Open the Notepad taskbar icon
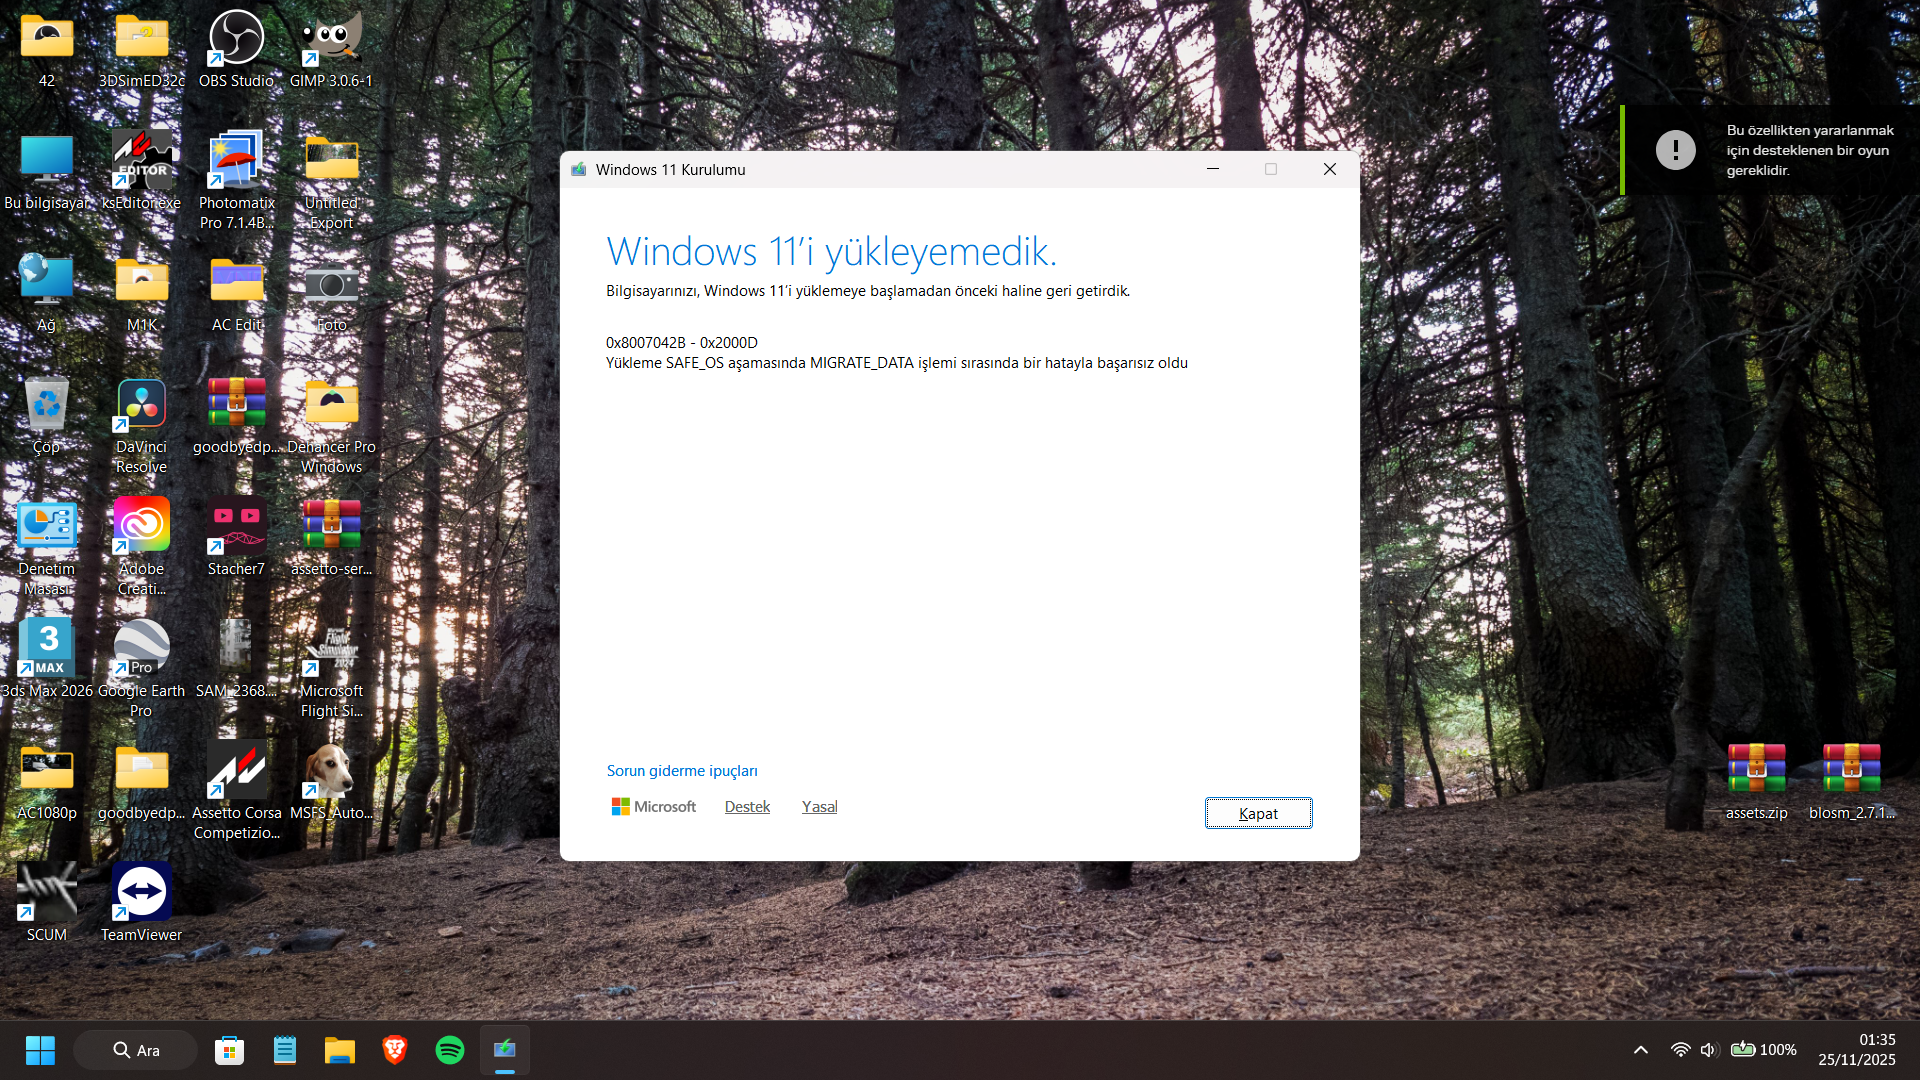The width and height of the screenshot is (1920, 1080). [x=285, y=1050]
